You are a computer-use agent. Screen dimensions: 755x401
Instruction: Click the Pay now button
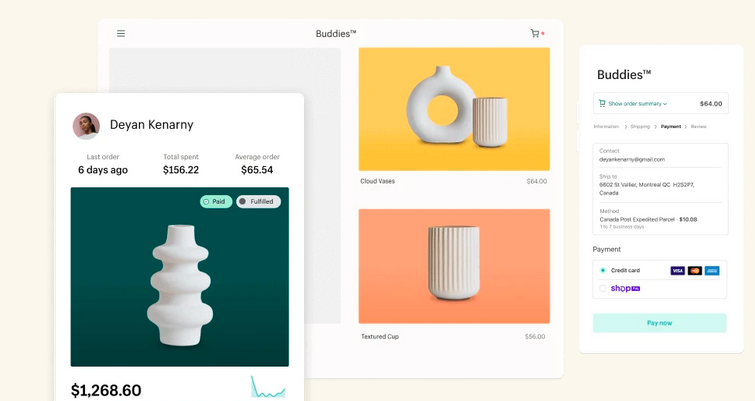[660, 323]
